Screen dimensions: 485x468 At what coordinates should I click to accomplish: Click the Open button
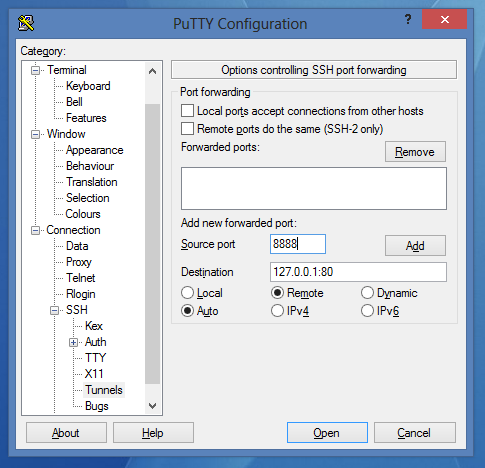327,433
